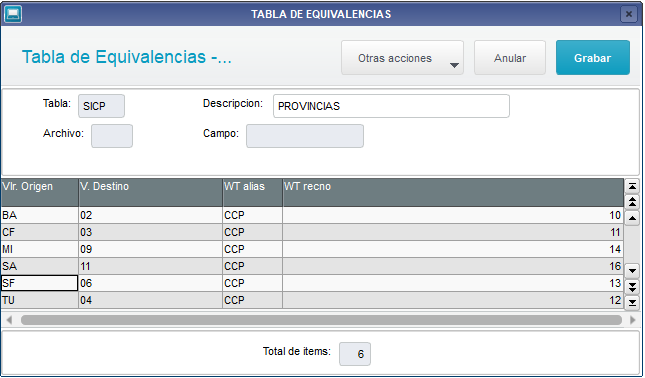Click the Grabar button

pyautogui.click(x=592, y=58)
